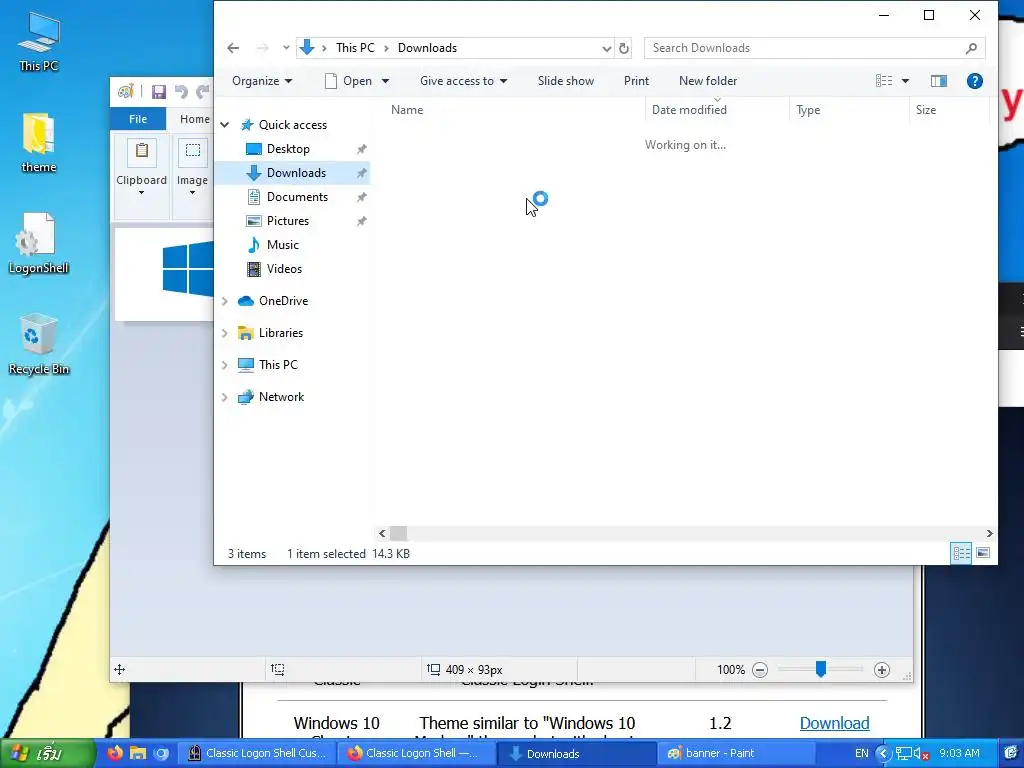Viewport: 1024px width, 768px height.
Task: Show hidden tray icons arrow
Action: [x=883, y=754]
